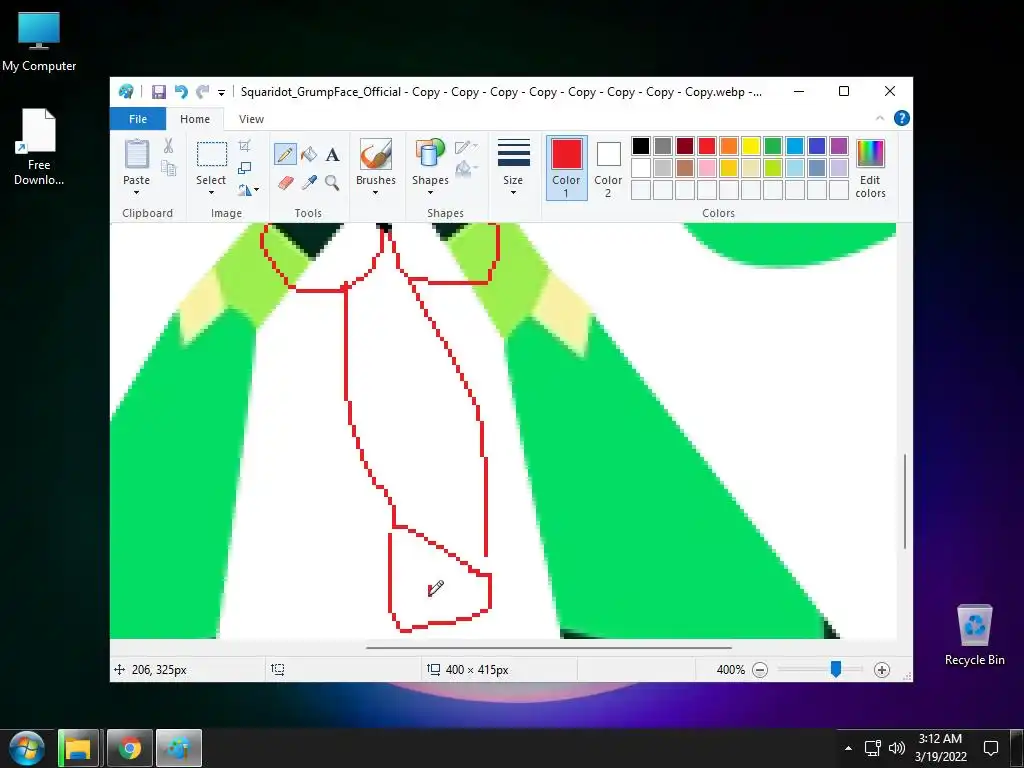Screen dimensions: 1024x768
Task: Open the Free Download desktop shortcut
Action: [39, 147]
